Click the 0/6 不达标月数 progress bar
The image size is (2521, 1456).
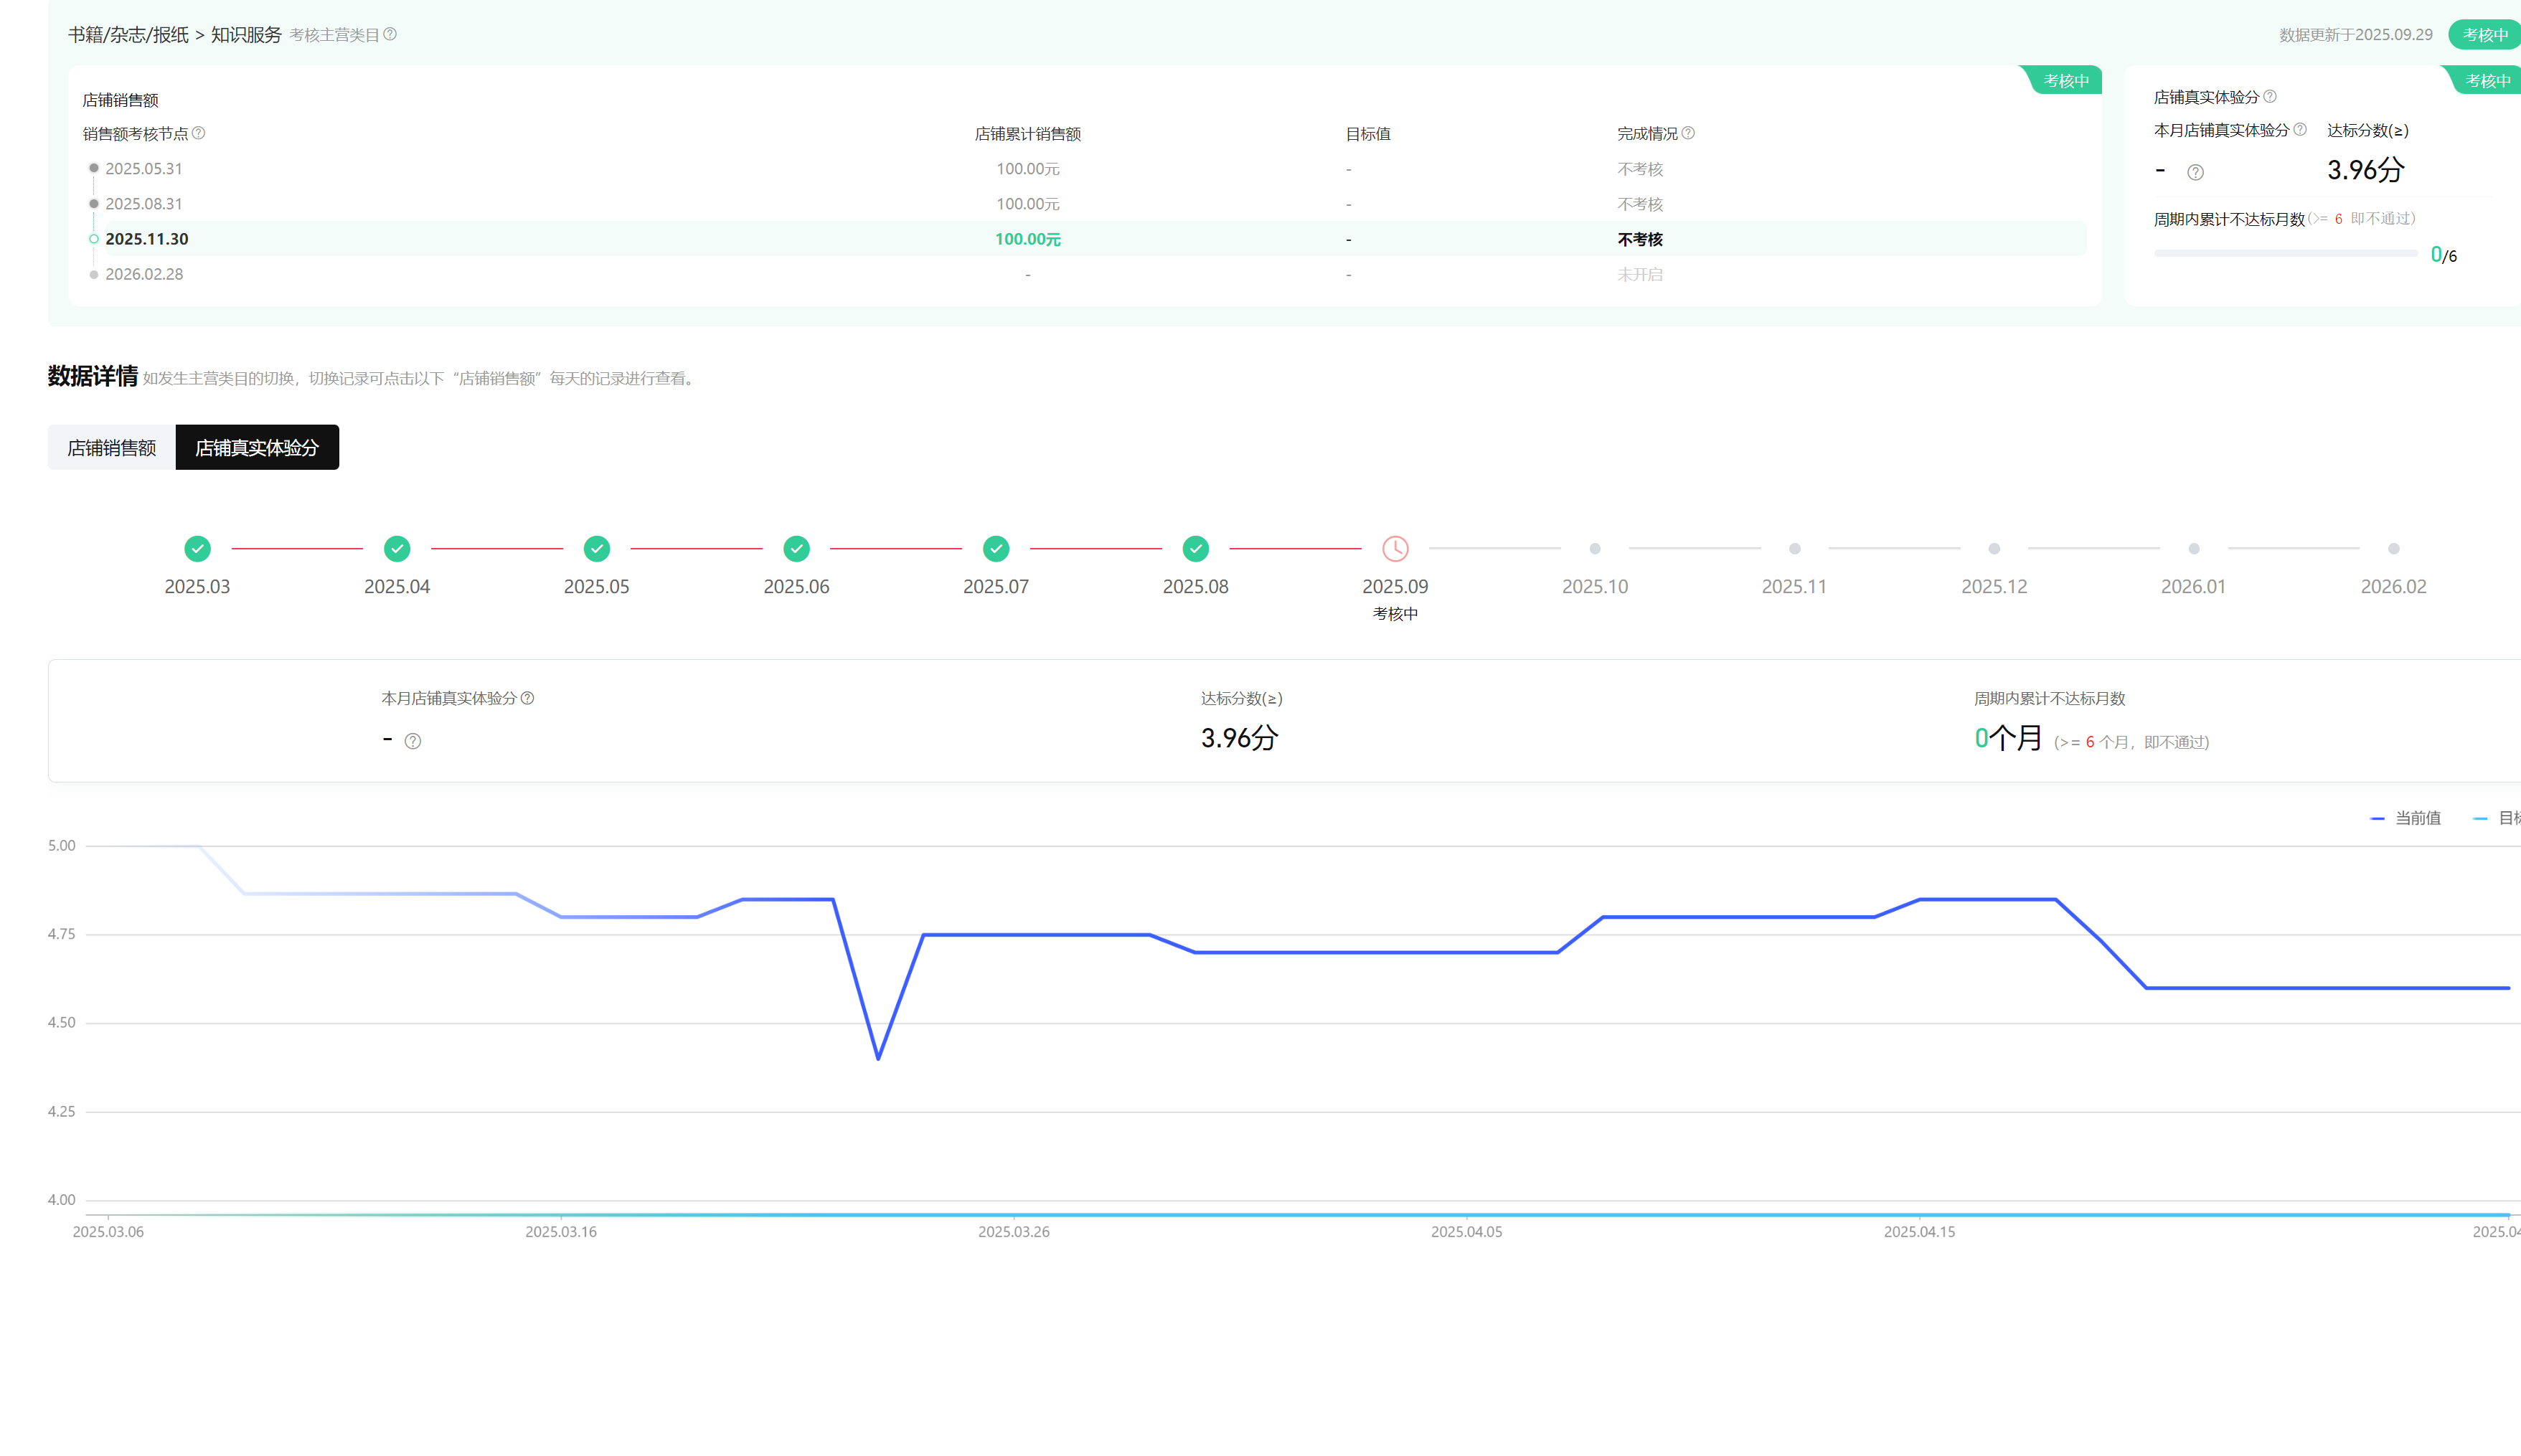[x=2285, y=254]
